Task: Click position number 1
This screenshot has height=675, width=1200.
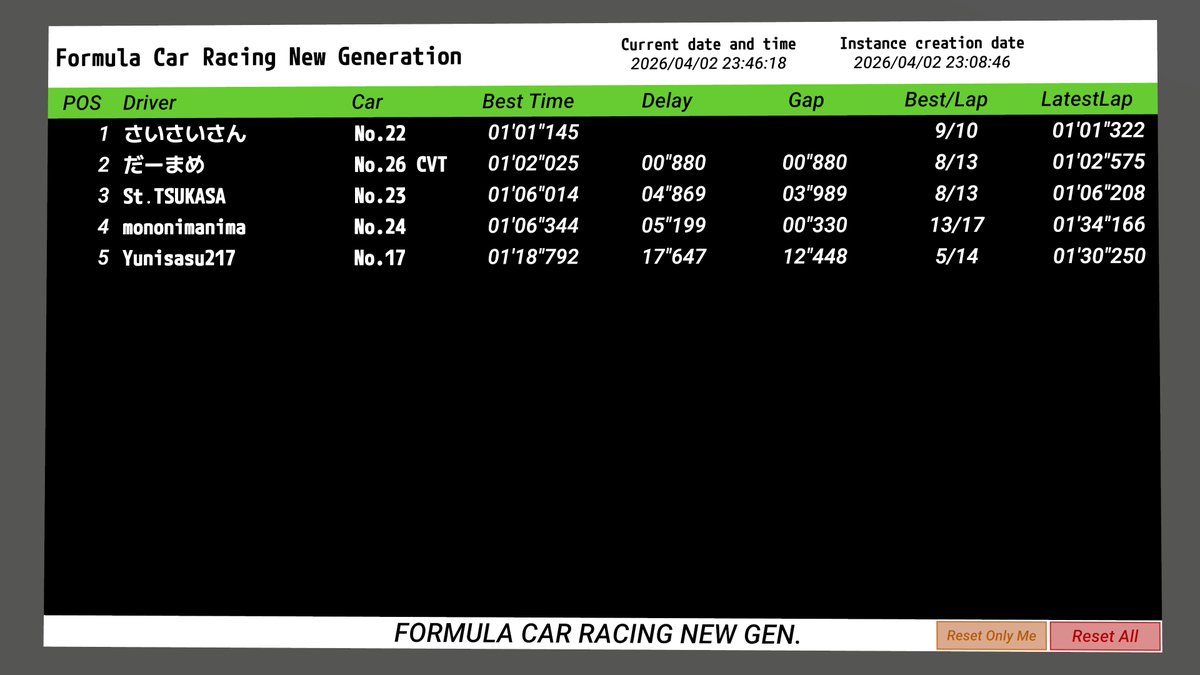Action: pyautogui.click(x=103, y=134)
